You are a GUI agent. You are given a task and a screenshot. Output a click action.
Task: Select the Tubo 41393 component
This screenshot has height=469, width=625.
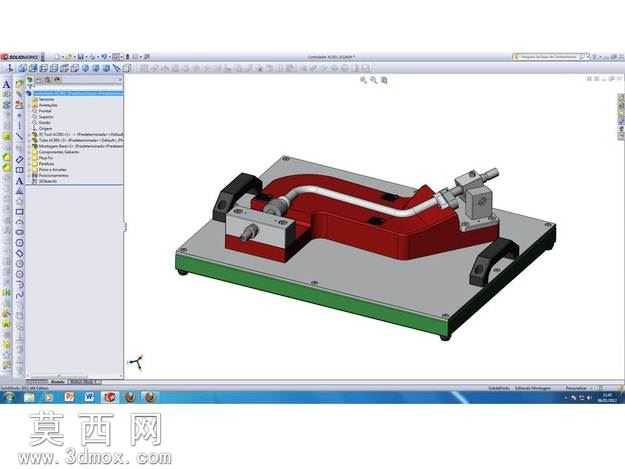tap(78, 140)
